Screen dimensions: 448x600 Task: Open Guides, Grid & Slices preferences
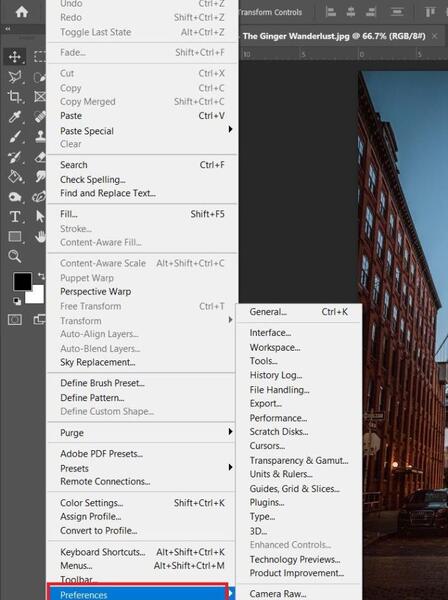coord(299,489)
